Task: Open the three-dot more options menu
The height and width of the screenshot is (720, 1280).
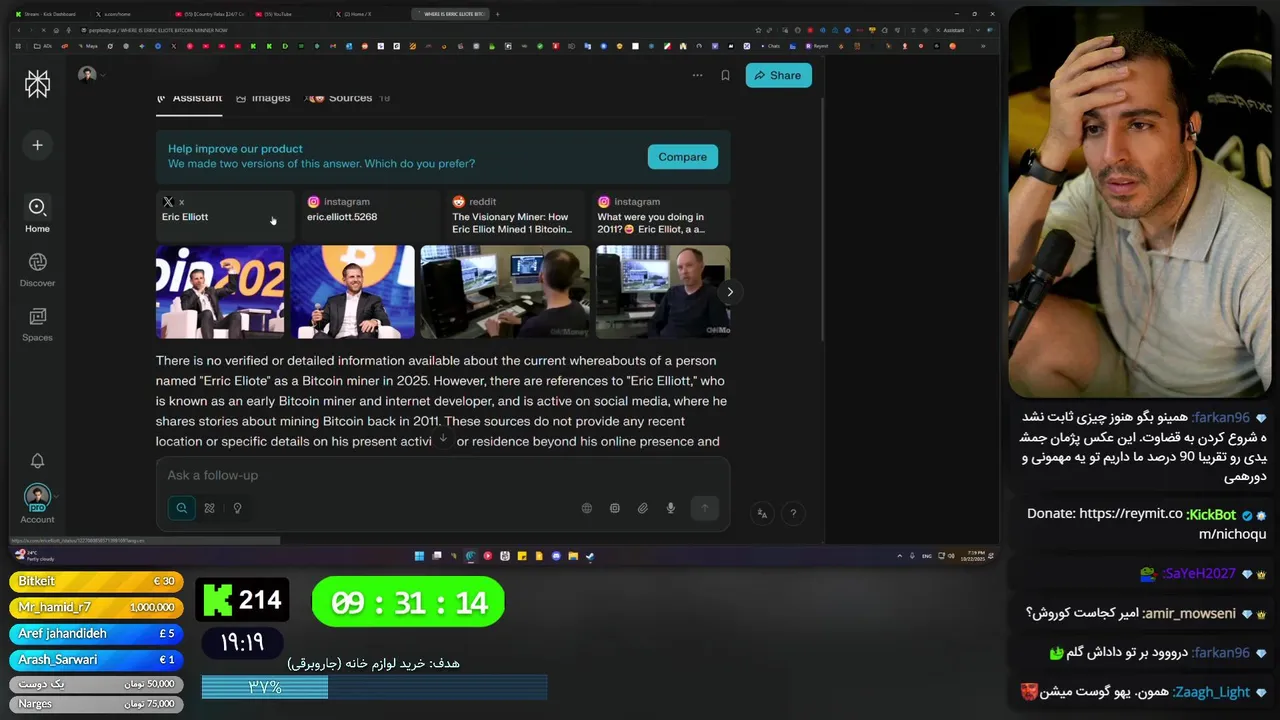Action: pyautogui.click(x=697, y=75)
